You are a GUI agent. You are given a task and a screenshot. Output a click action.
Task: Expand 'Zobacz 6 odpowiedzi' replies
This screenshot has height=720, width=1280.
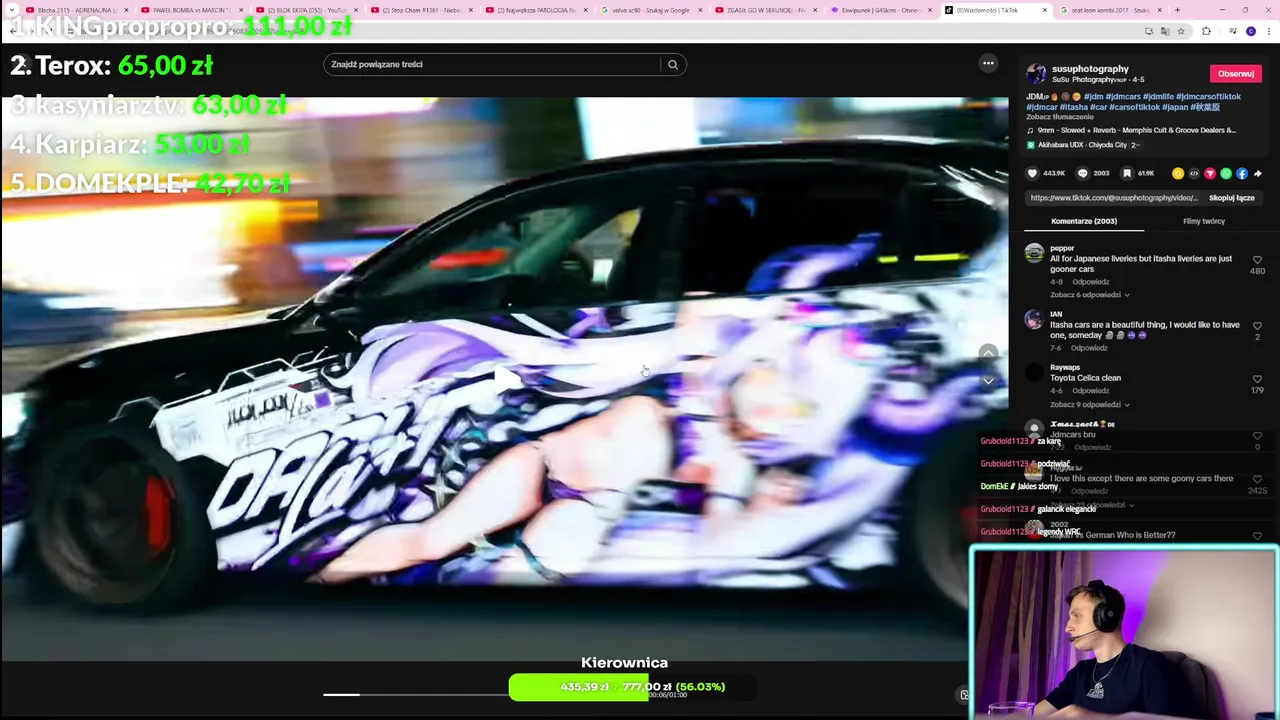(1089, 295)
